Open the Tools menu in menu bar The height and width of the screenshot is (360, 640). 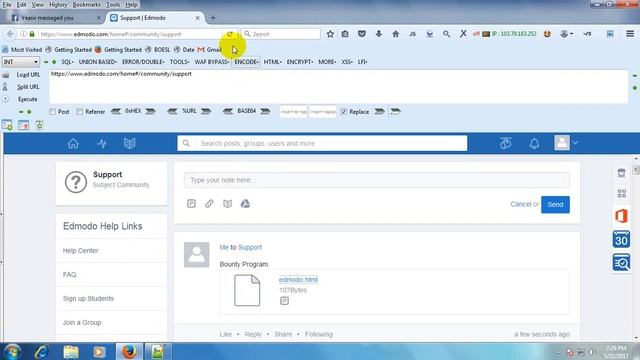[x=113, y=5]
